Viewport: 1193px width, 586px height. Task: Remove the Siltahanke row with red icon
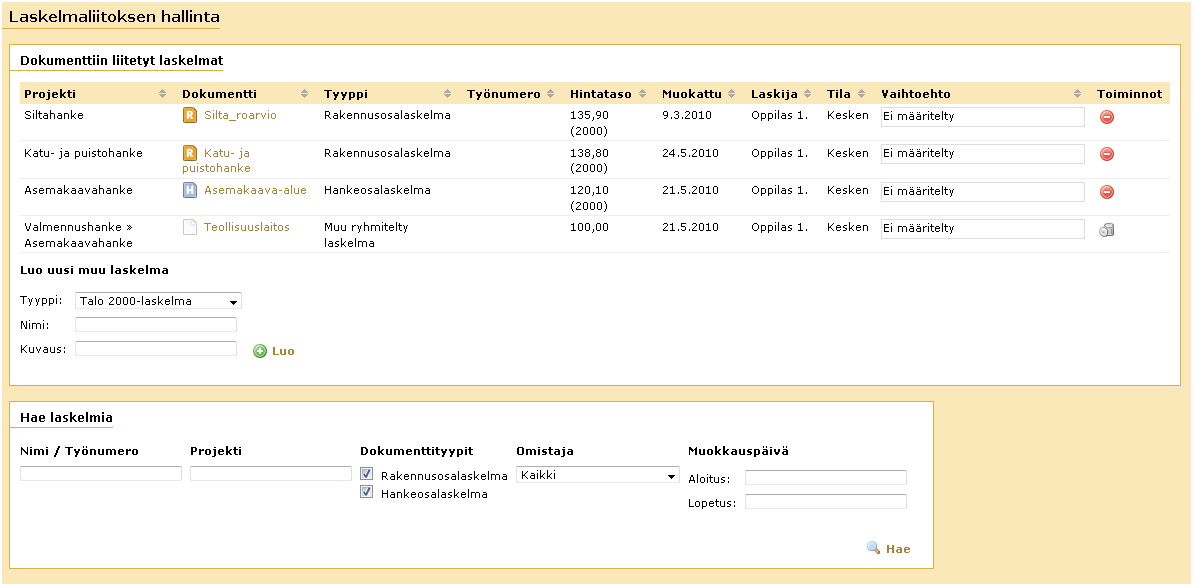pyautogui.click(x=1107, y=117)
